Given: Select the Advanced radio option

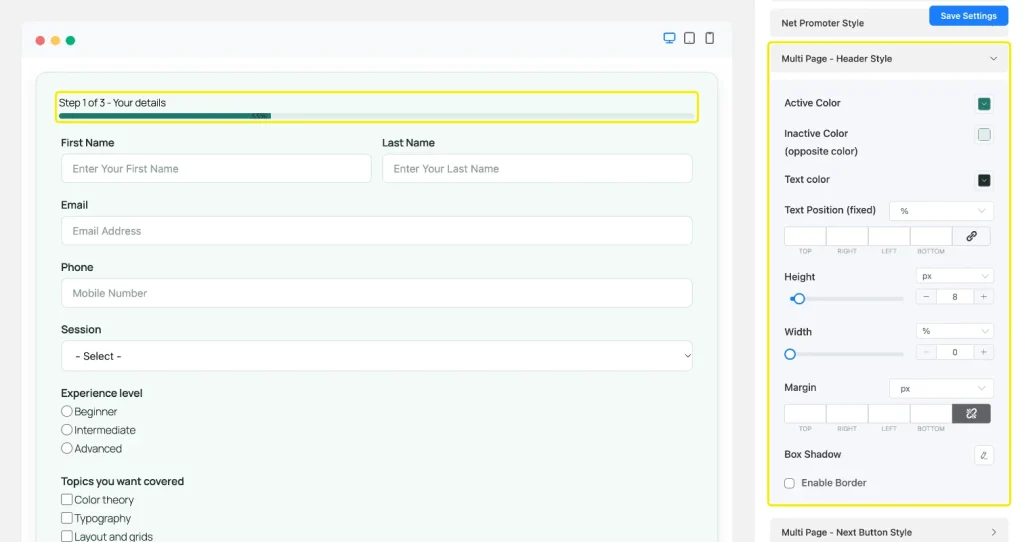Looking at the screenshot, I should 67,448.
